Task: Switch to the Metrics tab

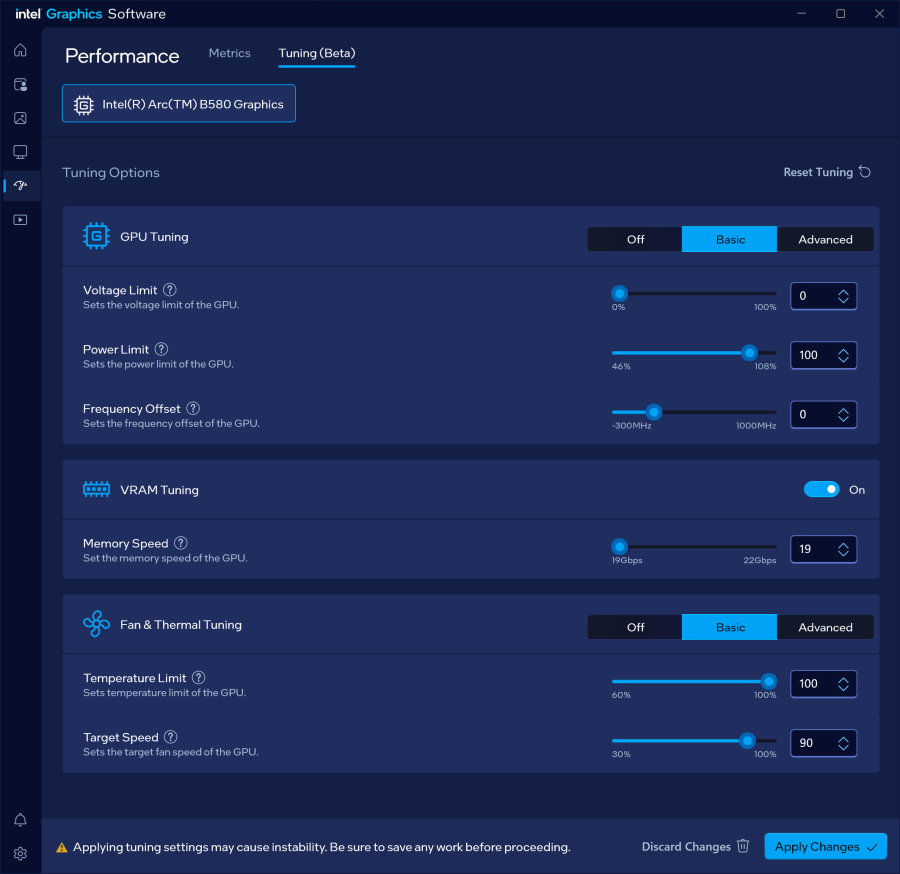Action: (230, 53)
